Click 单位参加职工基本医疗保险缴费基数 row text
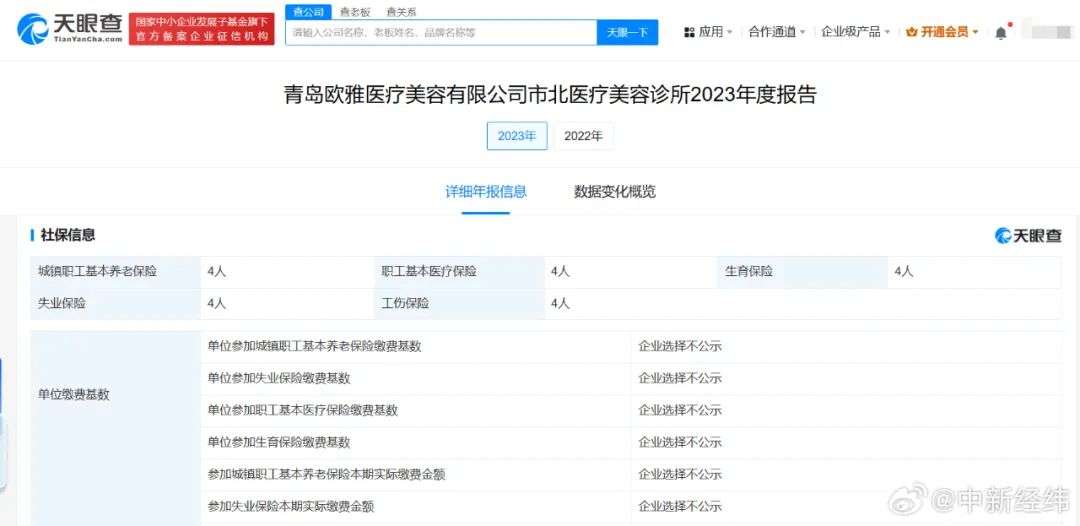1080x526 pixels. (x=302, y=410)
